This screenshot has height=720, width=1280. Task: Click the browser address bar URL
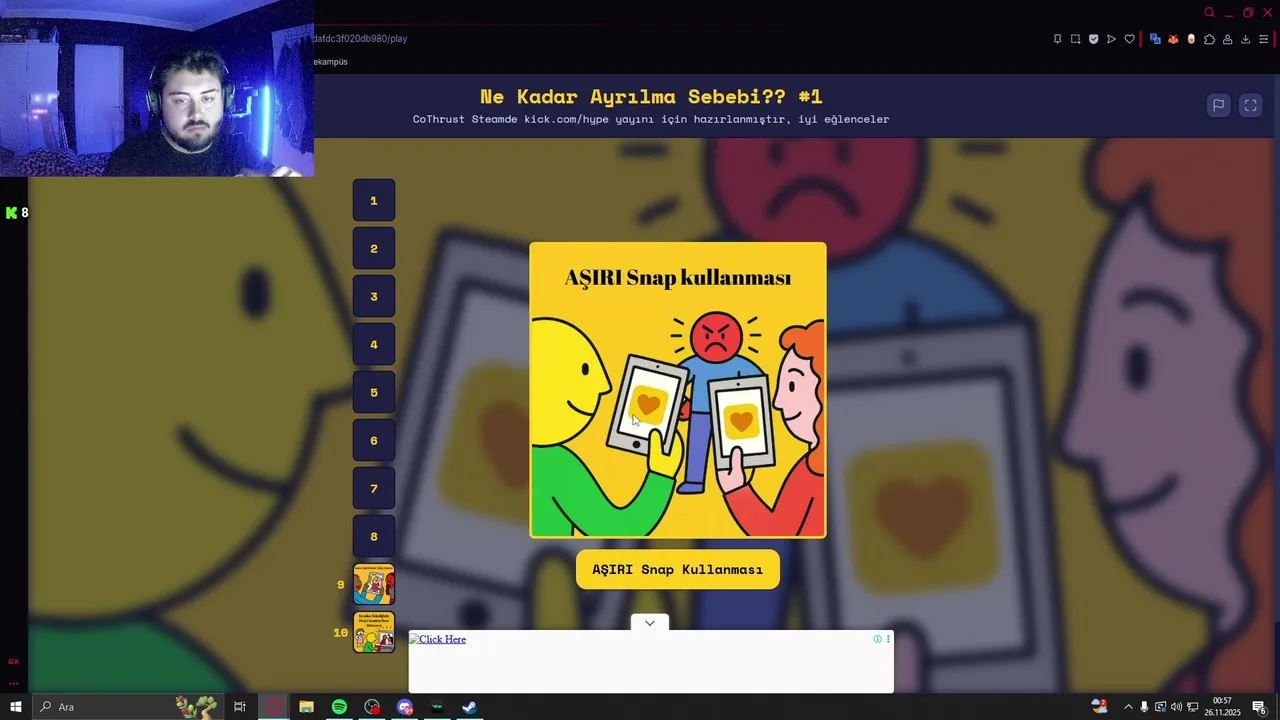point(360,39)
